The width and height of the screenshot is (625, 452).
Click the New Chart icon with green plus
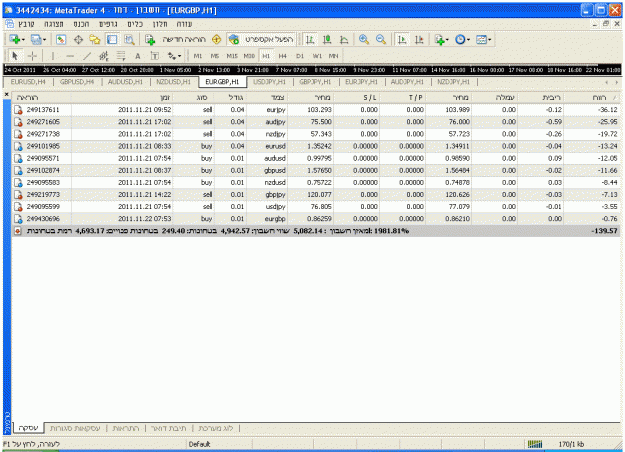[15, 39]
